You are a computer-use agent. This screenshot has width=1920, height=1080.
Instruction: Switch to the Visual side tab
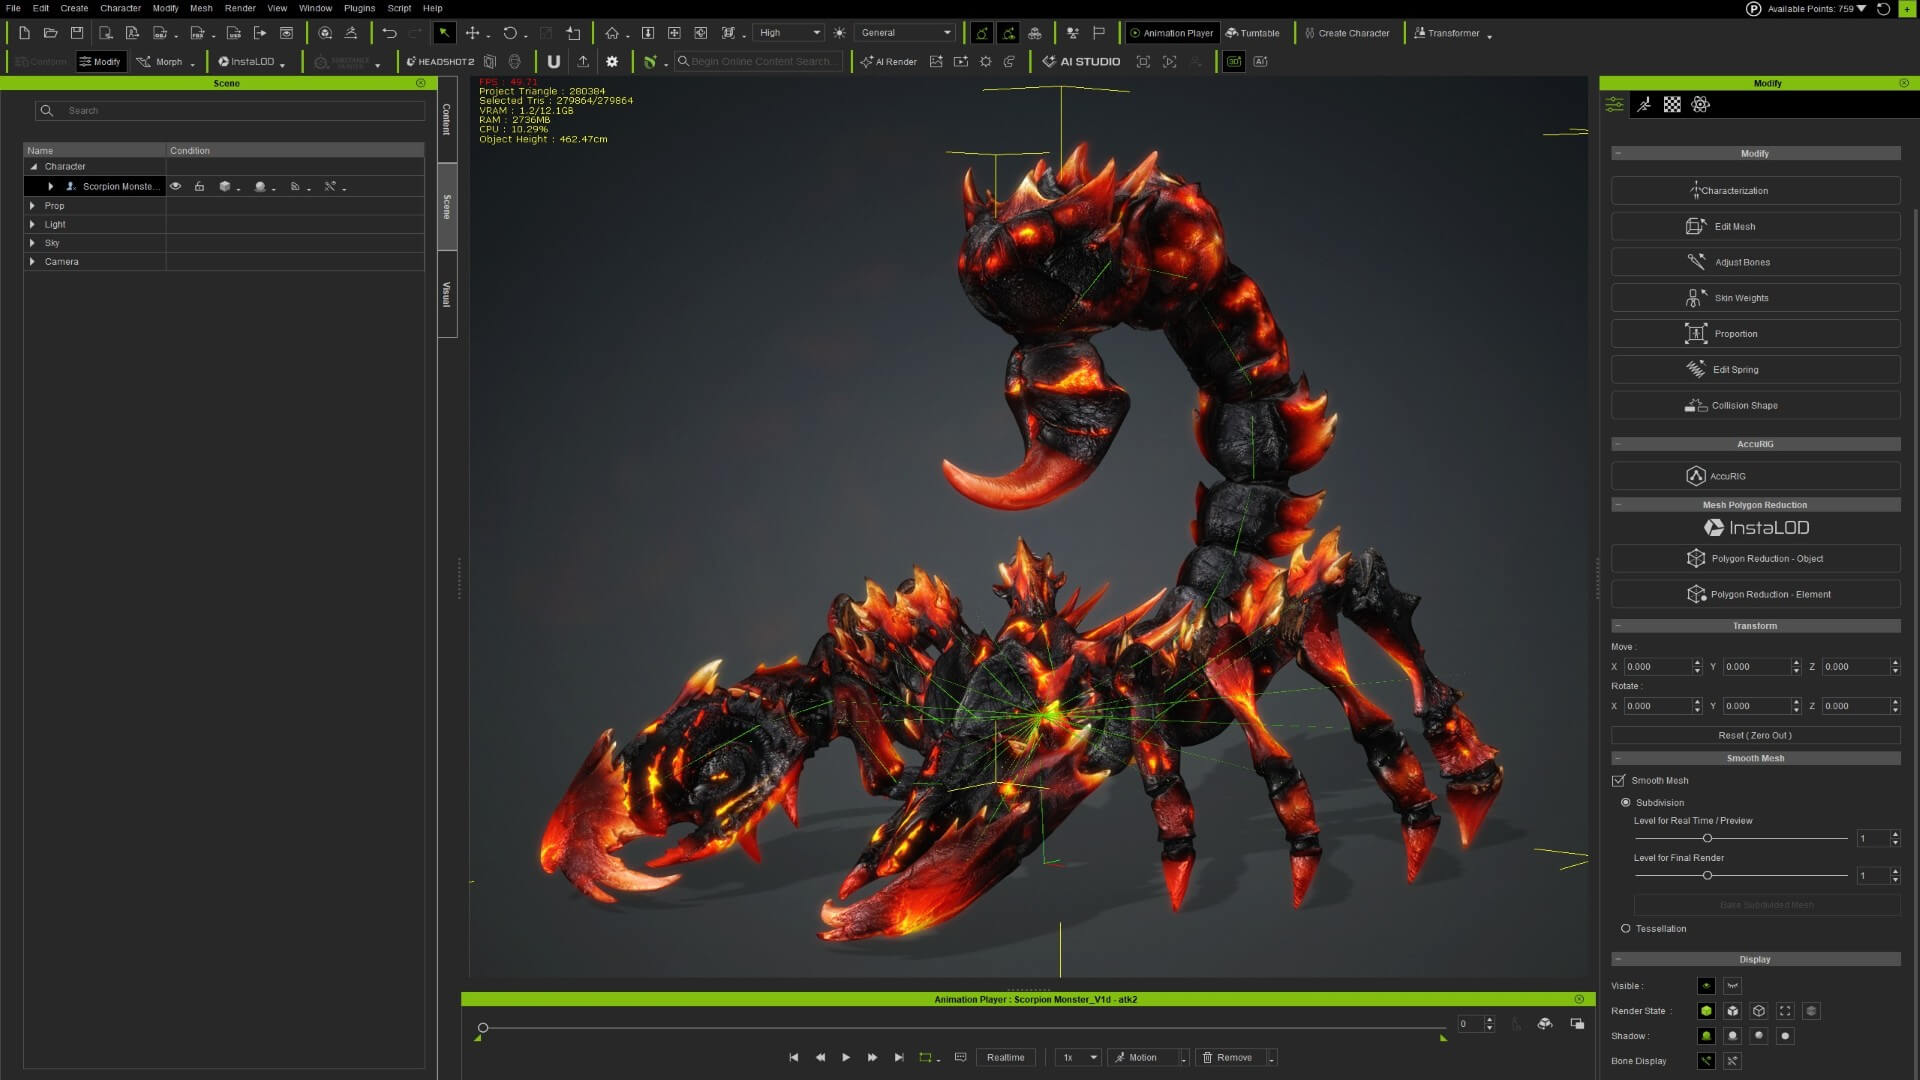coord(447,294)
